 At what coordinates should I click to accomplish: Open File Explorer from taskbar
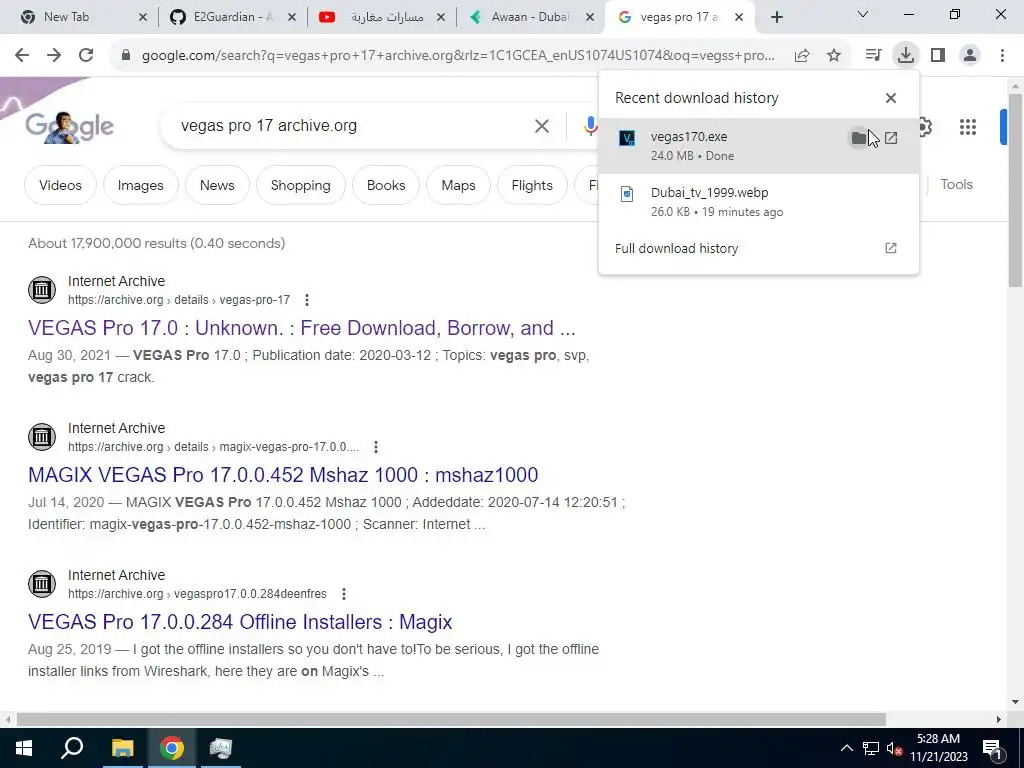[x=122, y=748]
